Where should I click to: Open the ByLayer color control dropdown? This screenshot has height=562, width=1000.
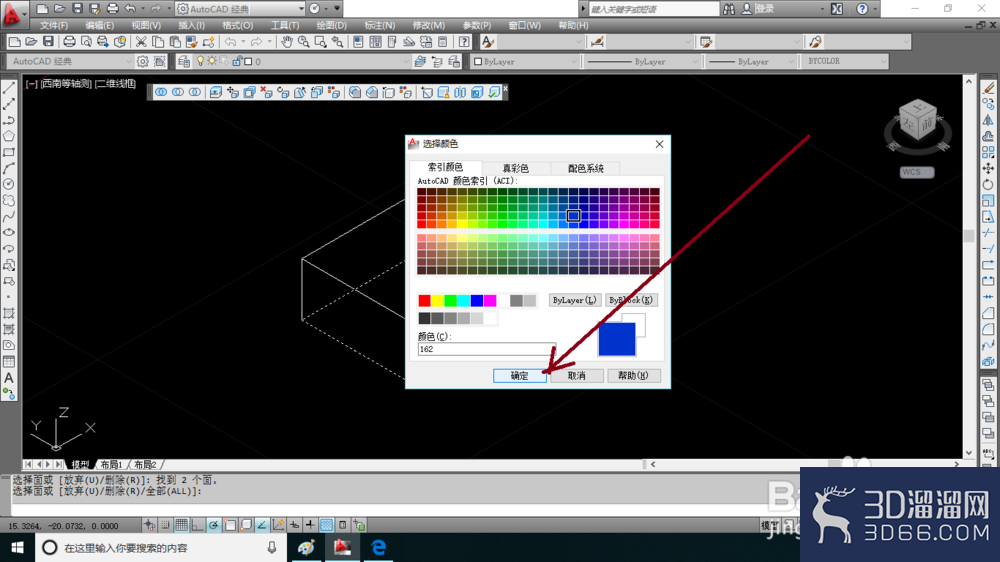point(526,62)
